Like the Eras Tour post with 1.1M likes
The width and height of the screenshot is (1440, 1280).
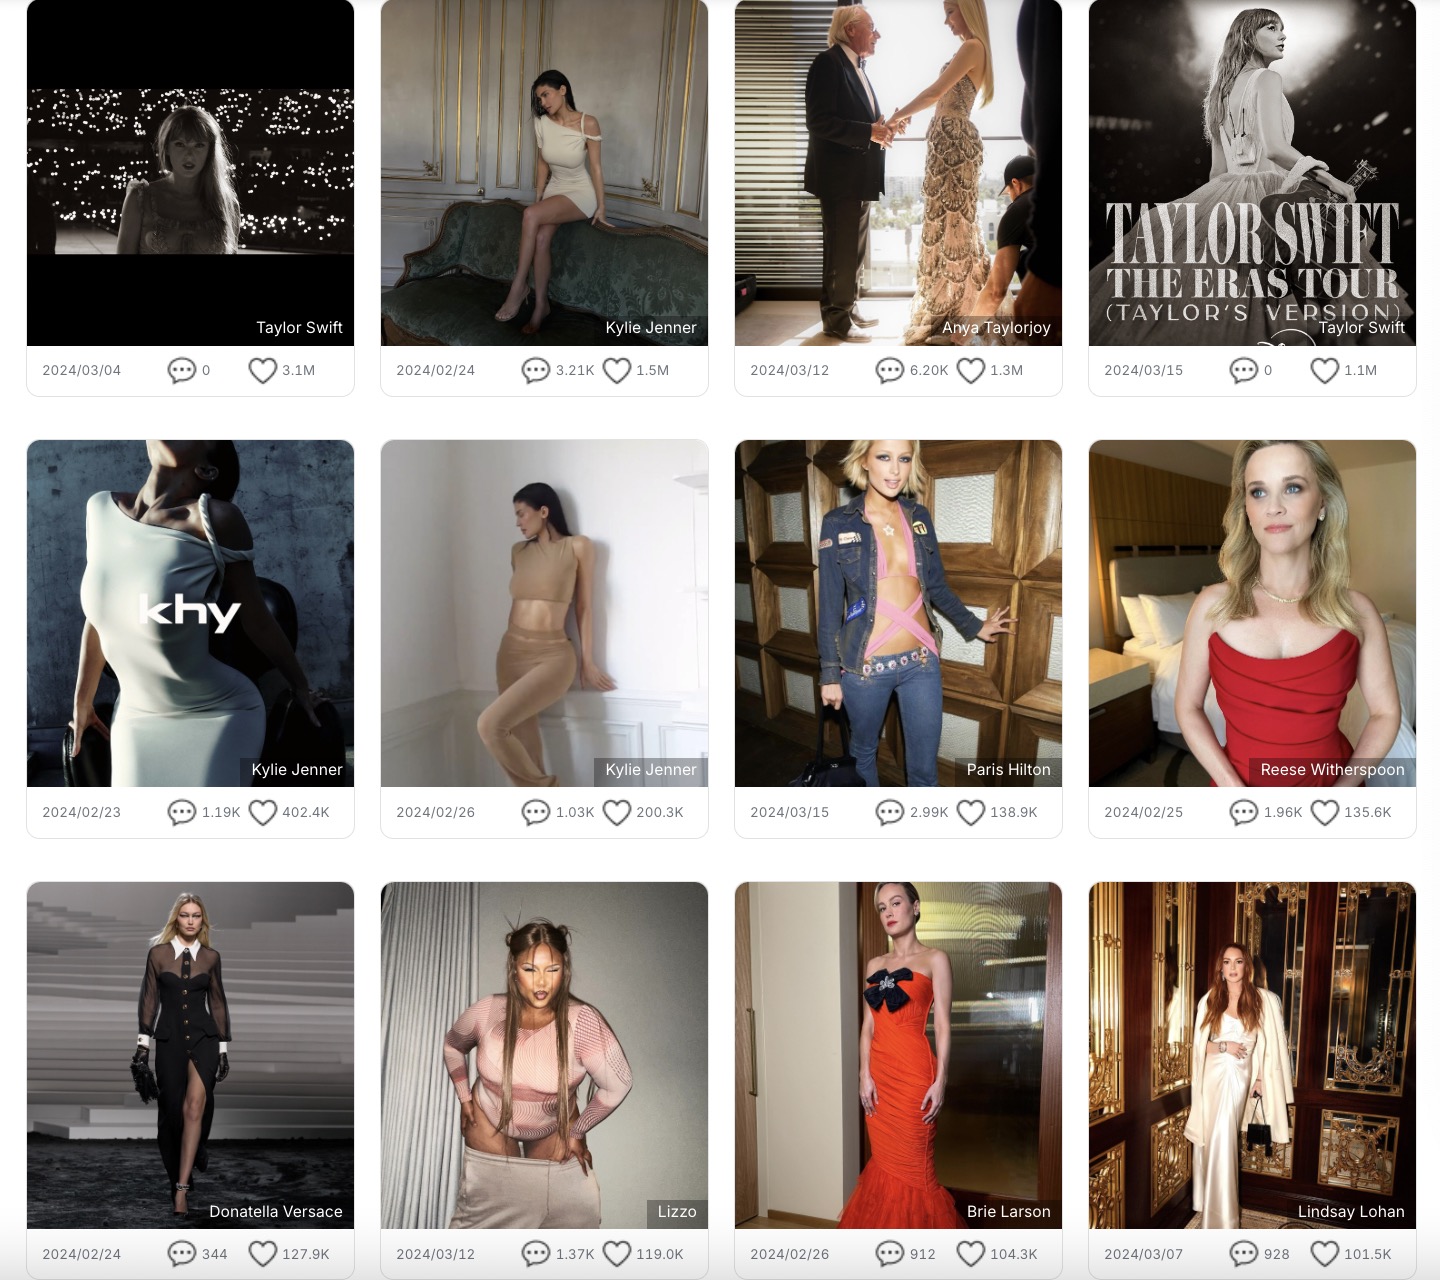click(1325, 371)
